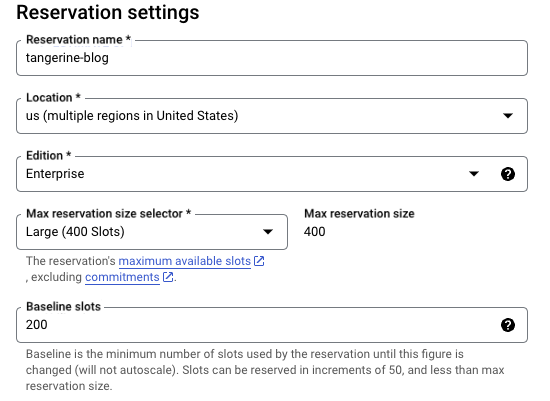Screen dimensions: 550x401
Task: Click the Baseline helper description paragraph
Action: (265, 370)
